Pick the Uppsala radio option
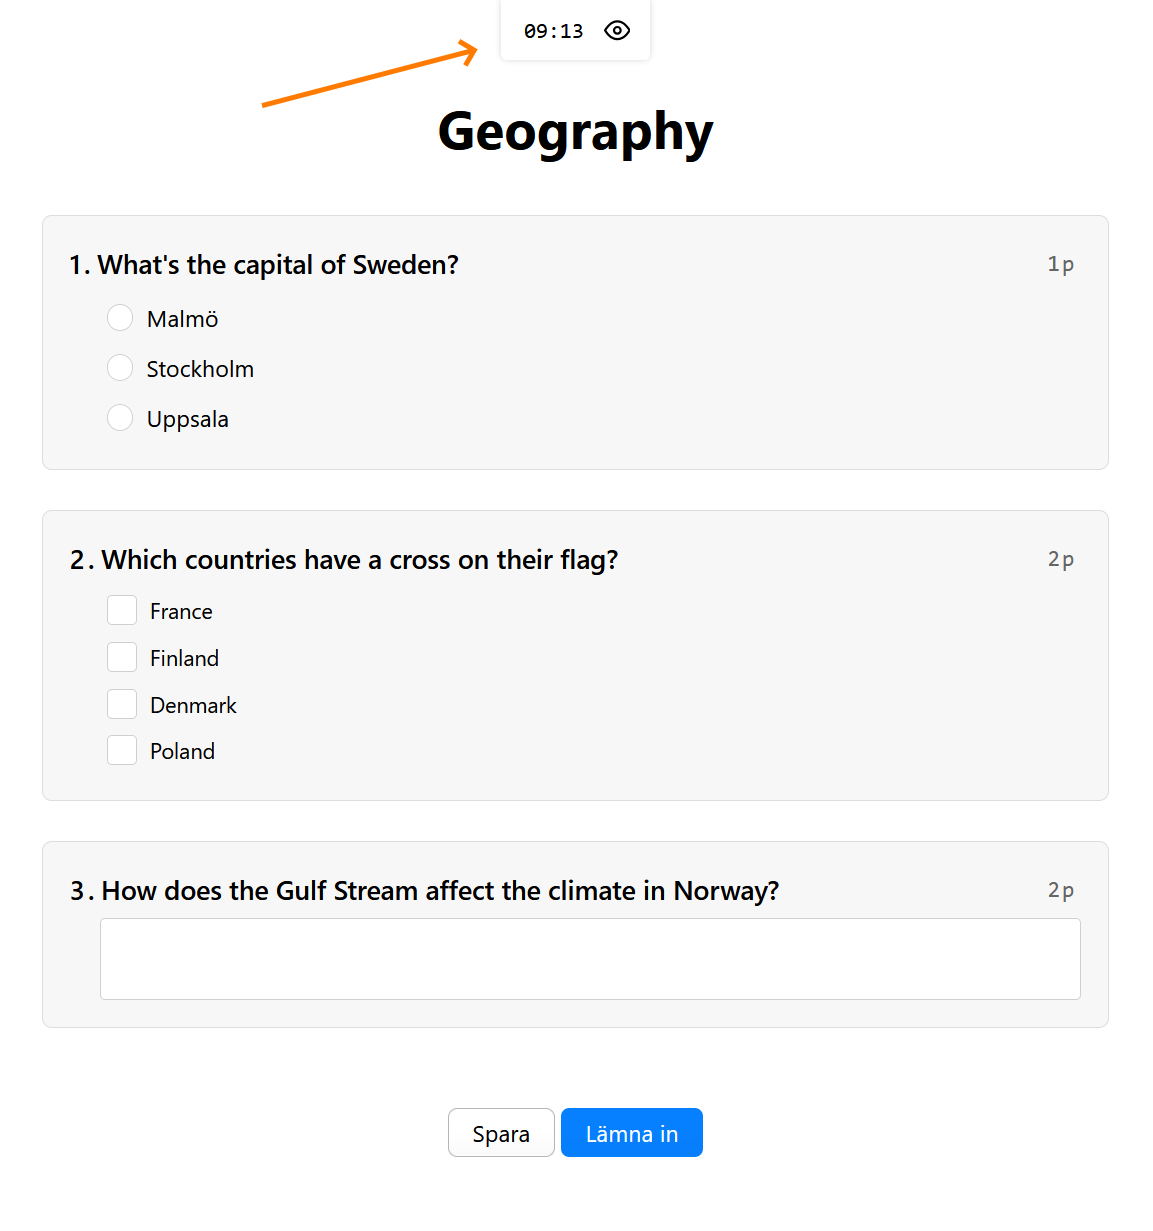The height and width of the screenshot is (1231, 1153). click(x=120, y=418)
